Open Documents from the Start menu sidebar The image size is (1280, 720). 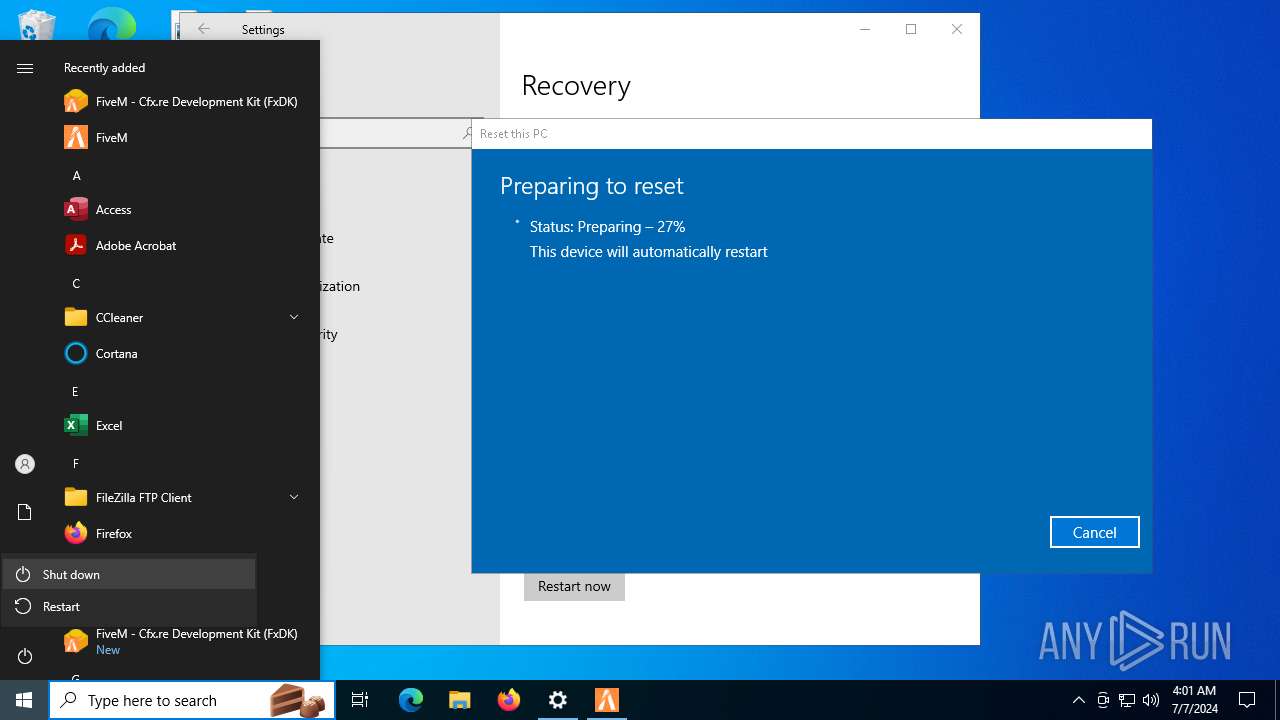25,512
